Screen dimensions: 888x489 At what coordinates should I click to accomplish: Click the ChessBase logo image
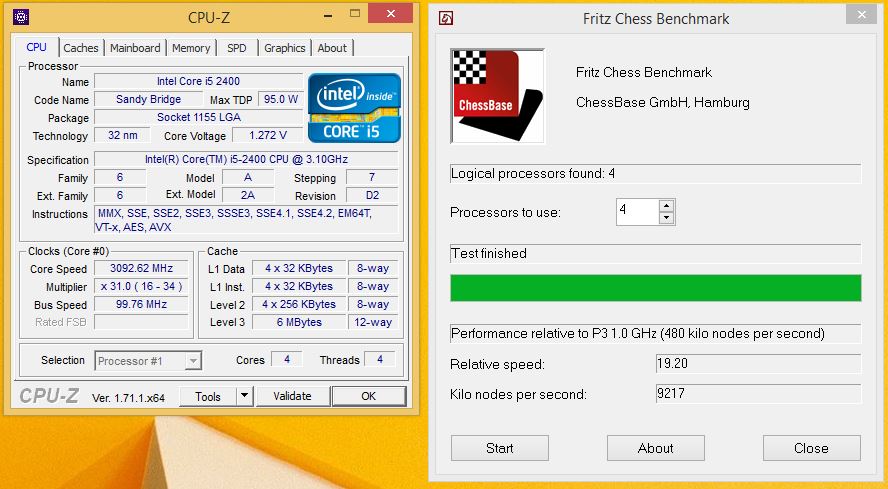(498, 96)
